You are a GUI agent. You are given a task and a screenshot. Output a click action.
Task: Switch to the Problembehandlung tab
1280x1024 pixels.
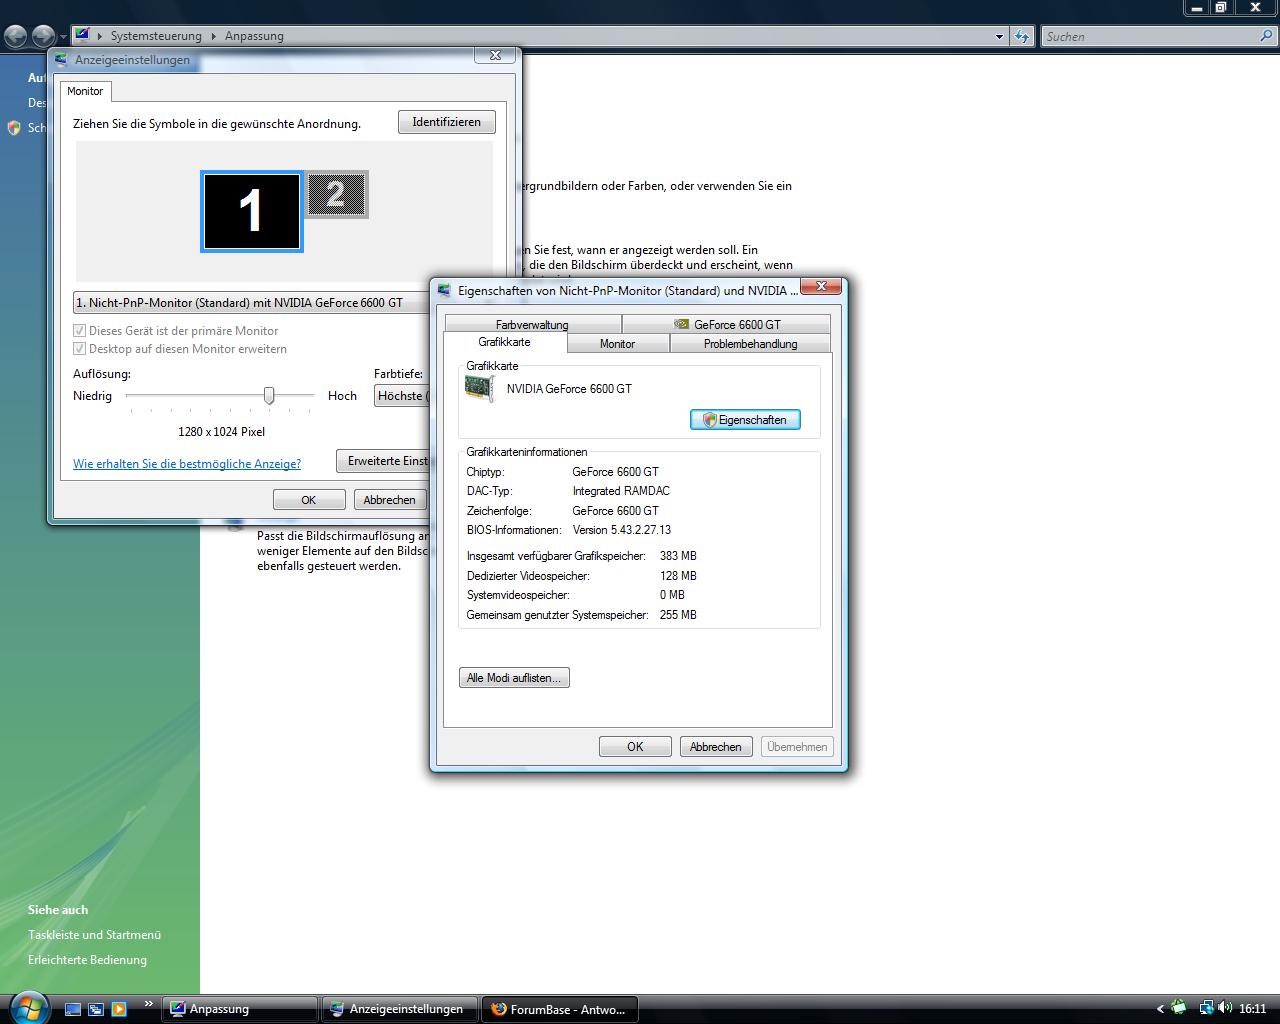(750, 344)
